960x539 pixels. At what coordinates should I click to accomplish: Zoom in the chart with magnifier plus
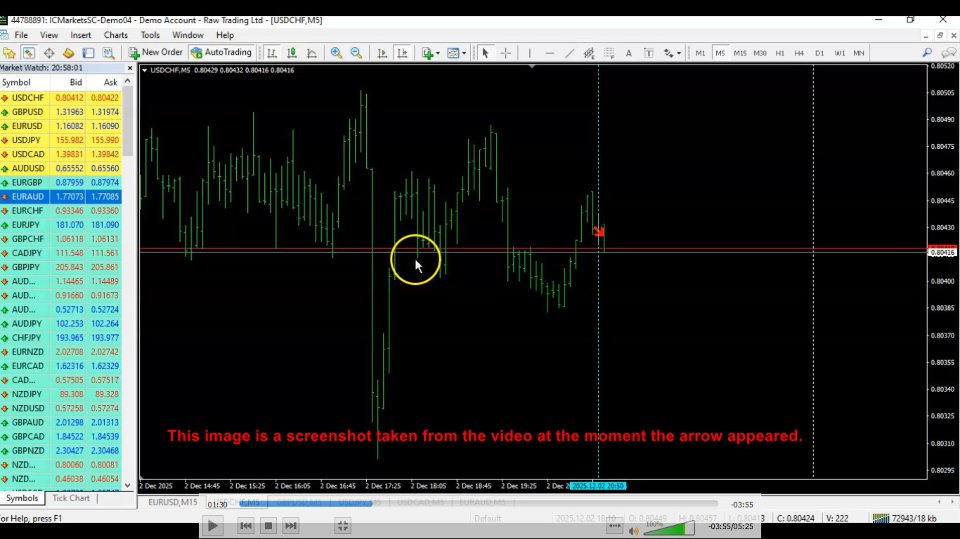[336, 53]
